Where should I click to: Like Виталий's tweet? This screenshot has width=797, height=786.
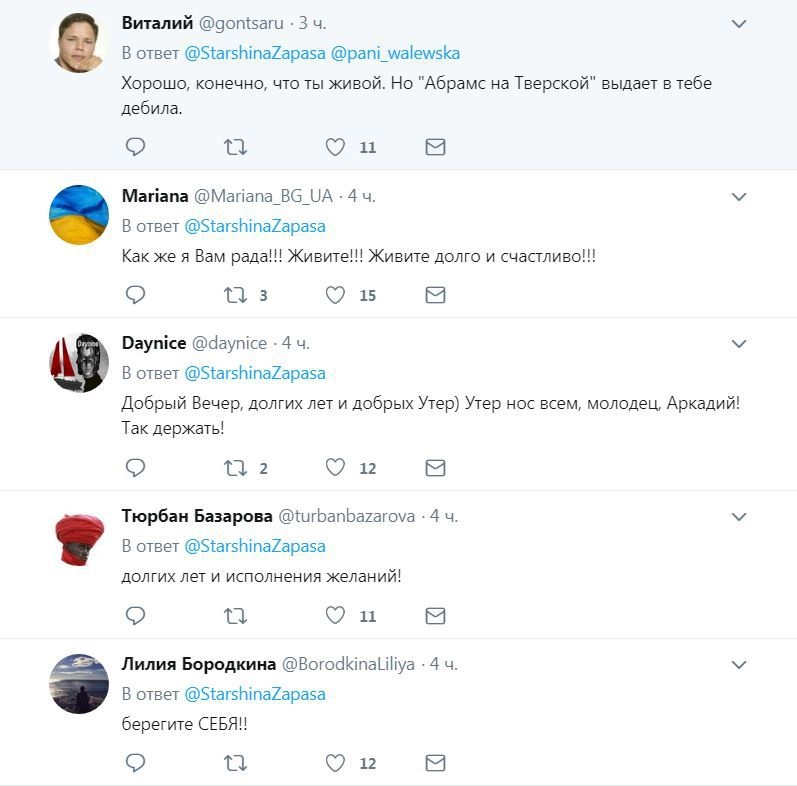click(x=335, y=147)
